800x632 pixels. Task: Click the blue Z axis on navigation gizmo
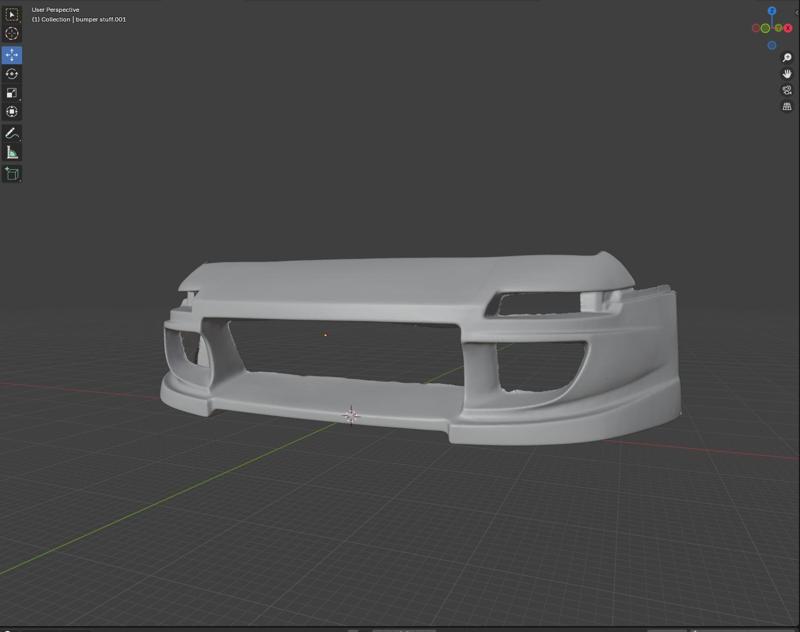tap(771, 11)
